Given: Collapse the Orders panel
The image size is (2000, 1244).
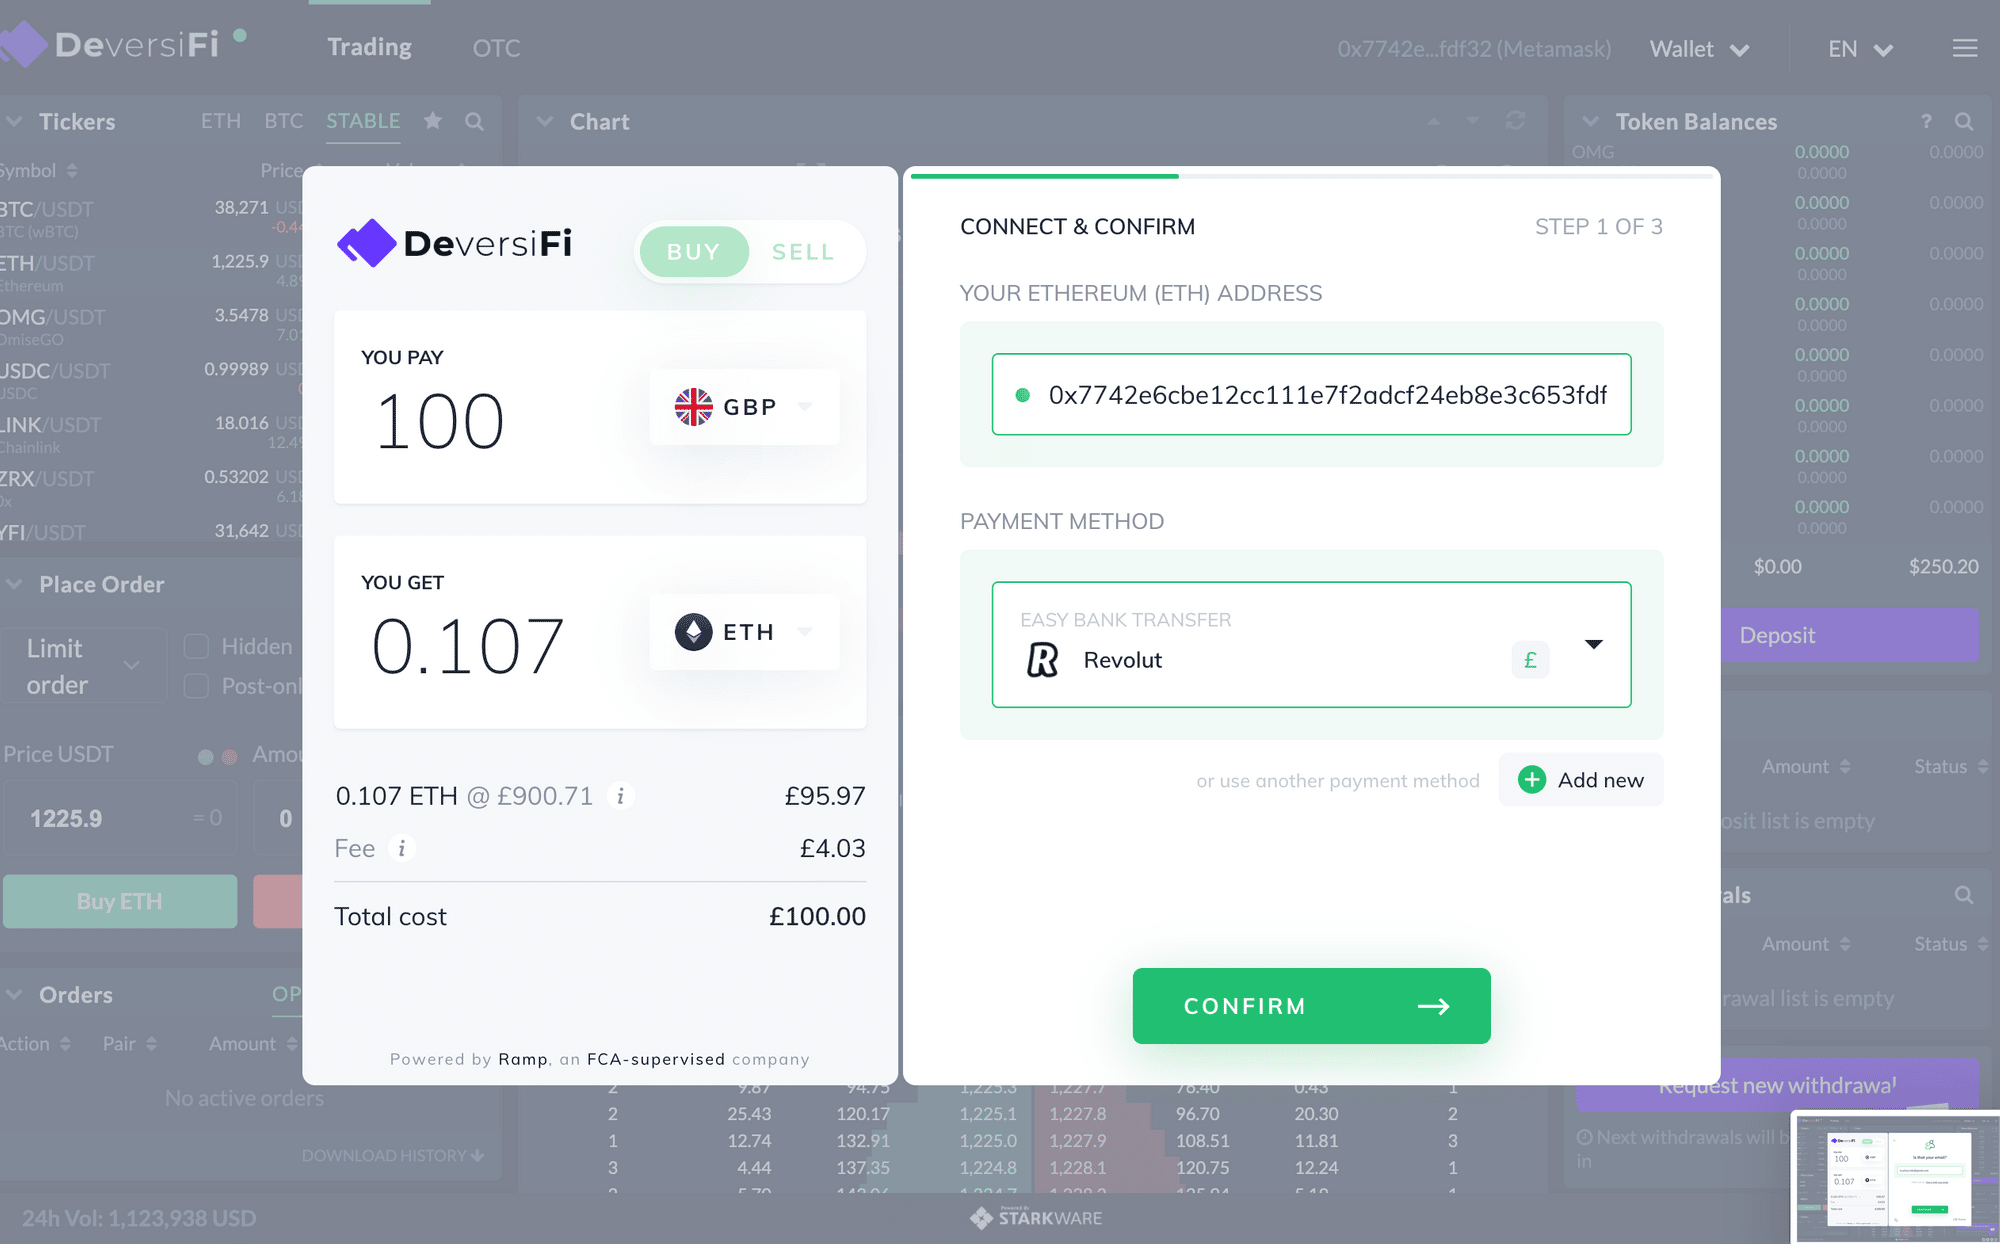Looking at the screenshot, I should [14, 995].
